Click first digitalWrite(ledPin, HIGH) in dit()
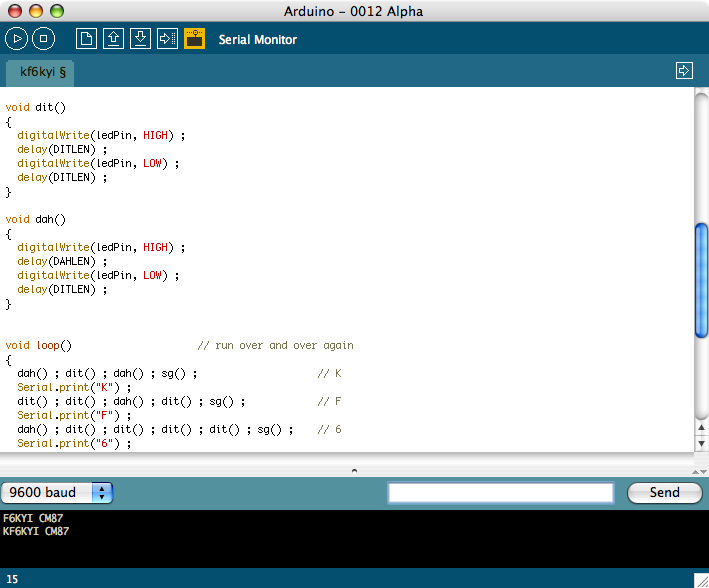 [x=101, y=136]
